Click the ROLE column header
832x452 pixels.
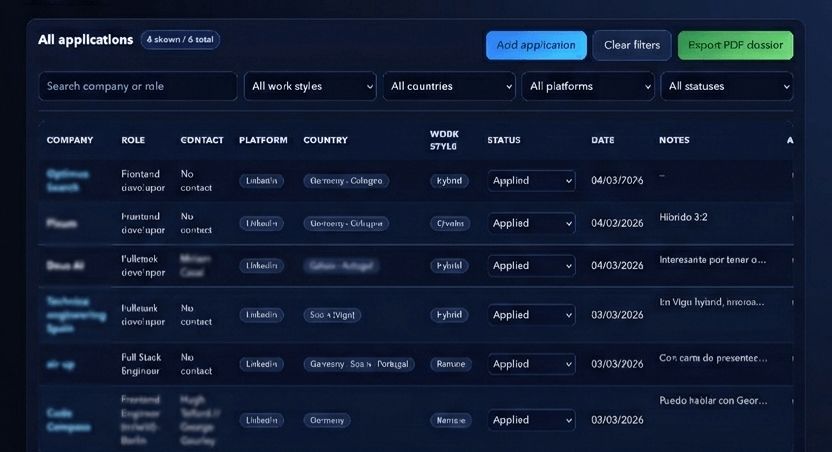(133, 140)
